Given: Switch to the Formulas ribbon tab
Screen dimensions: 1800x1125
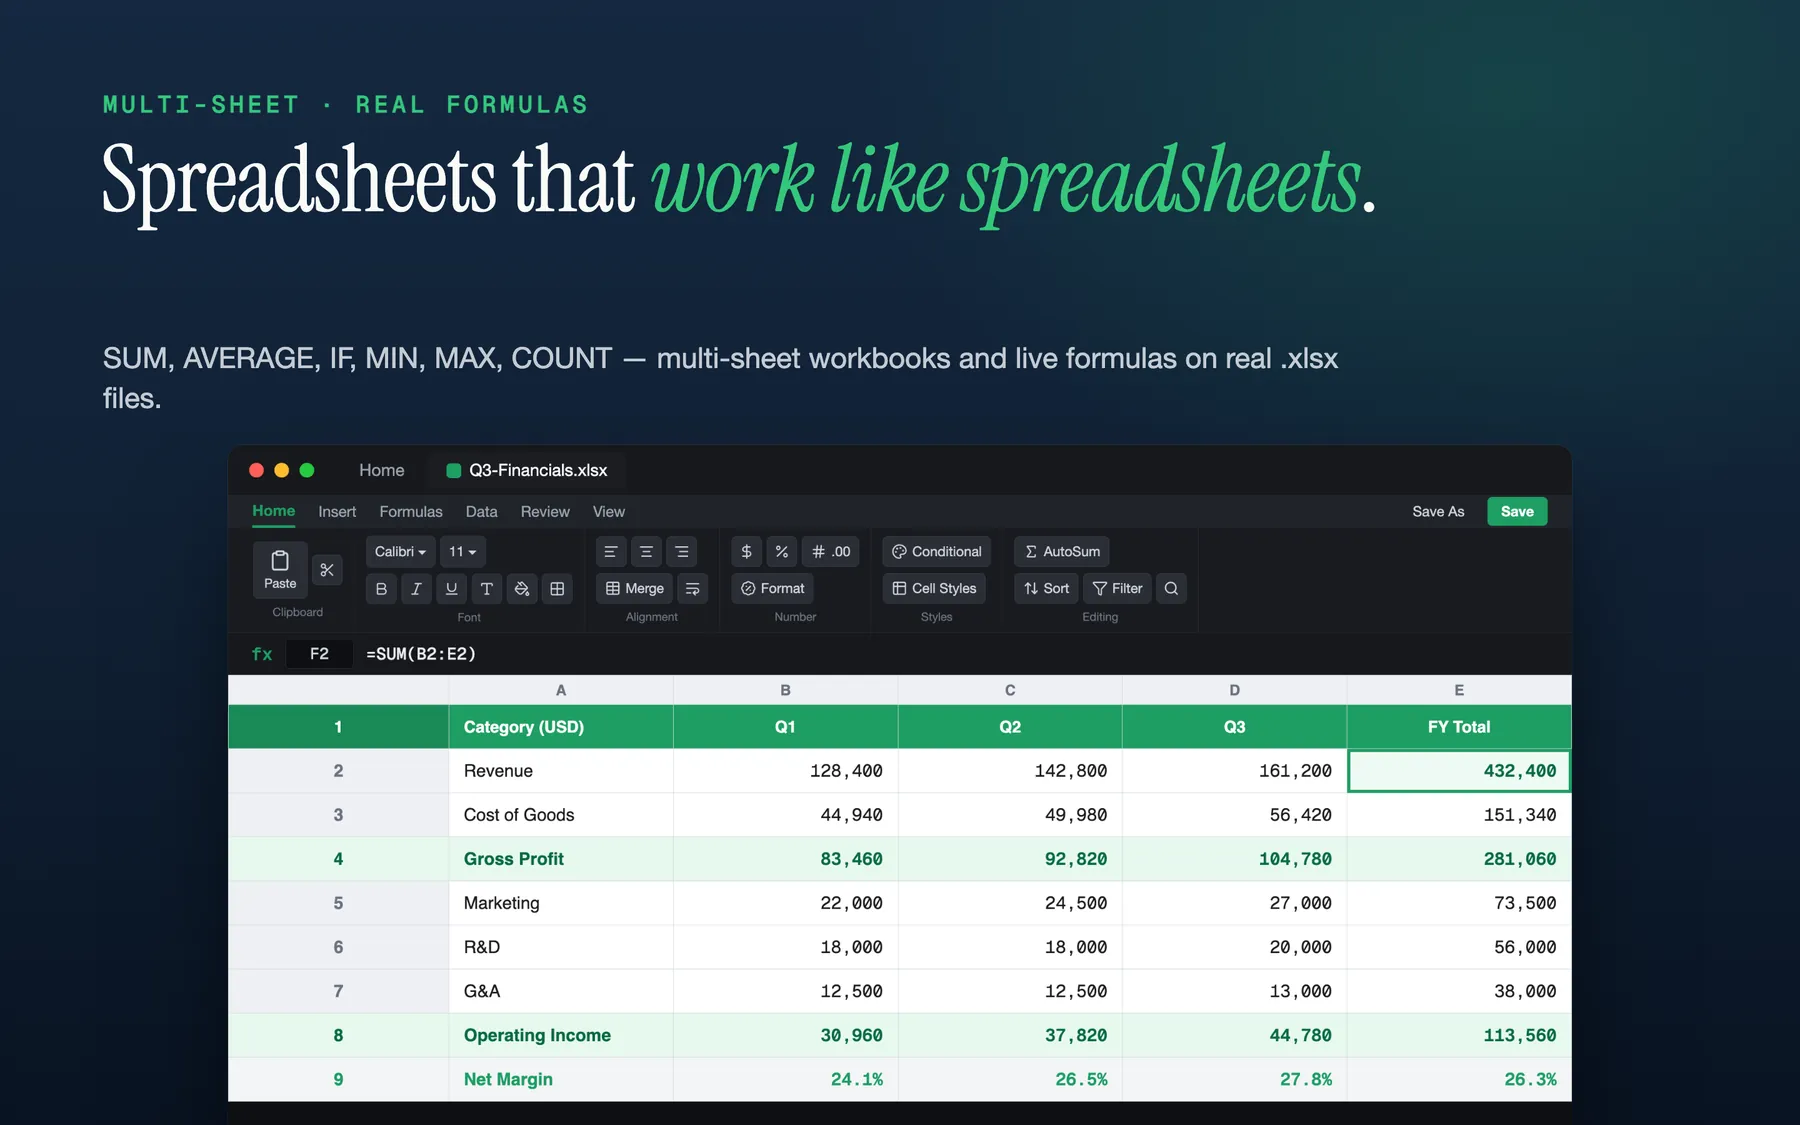Looking at the screenshot, I should click(411, 512).
